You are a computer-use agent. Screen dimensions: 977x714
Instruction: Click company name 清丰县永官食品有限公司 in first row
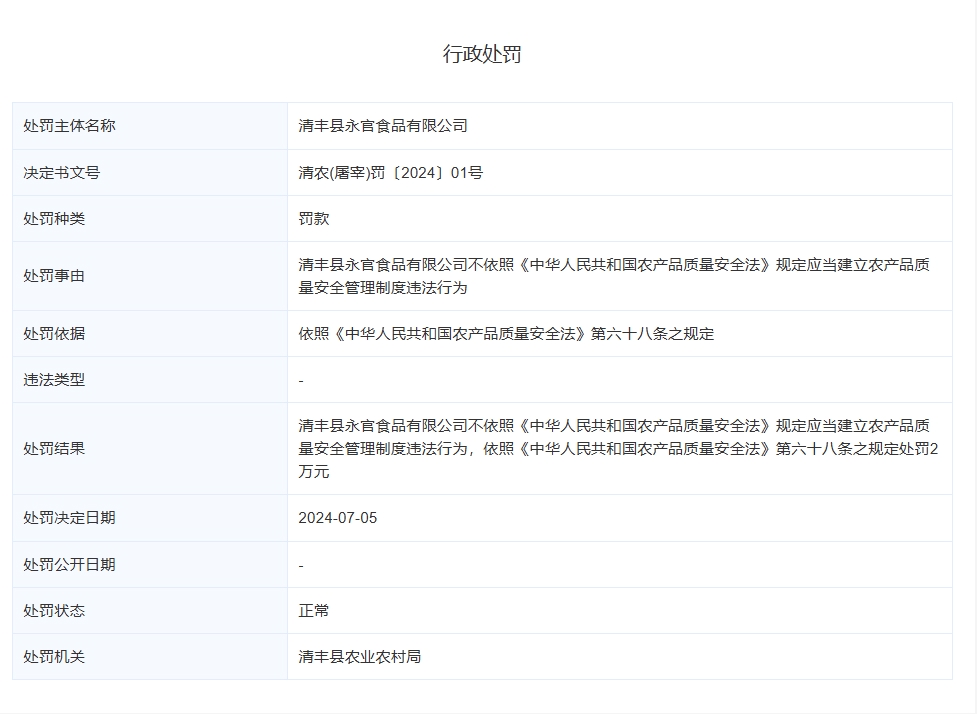(x=383, y=126)
